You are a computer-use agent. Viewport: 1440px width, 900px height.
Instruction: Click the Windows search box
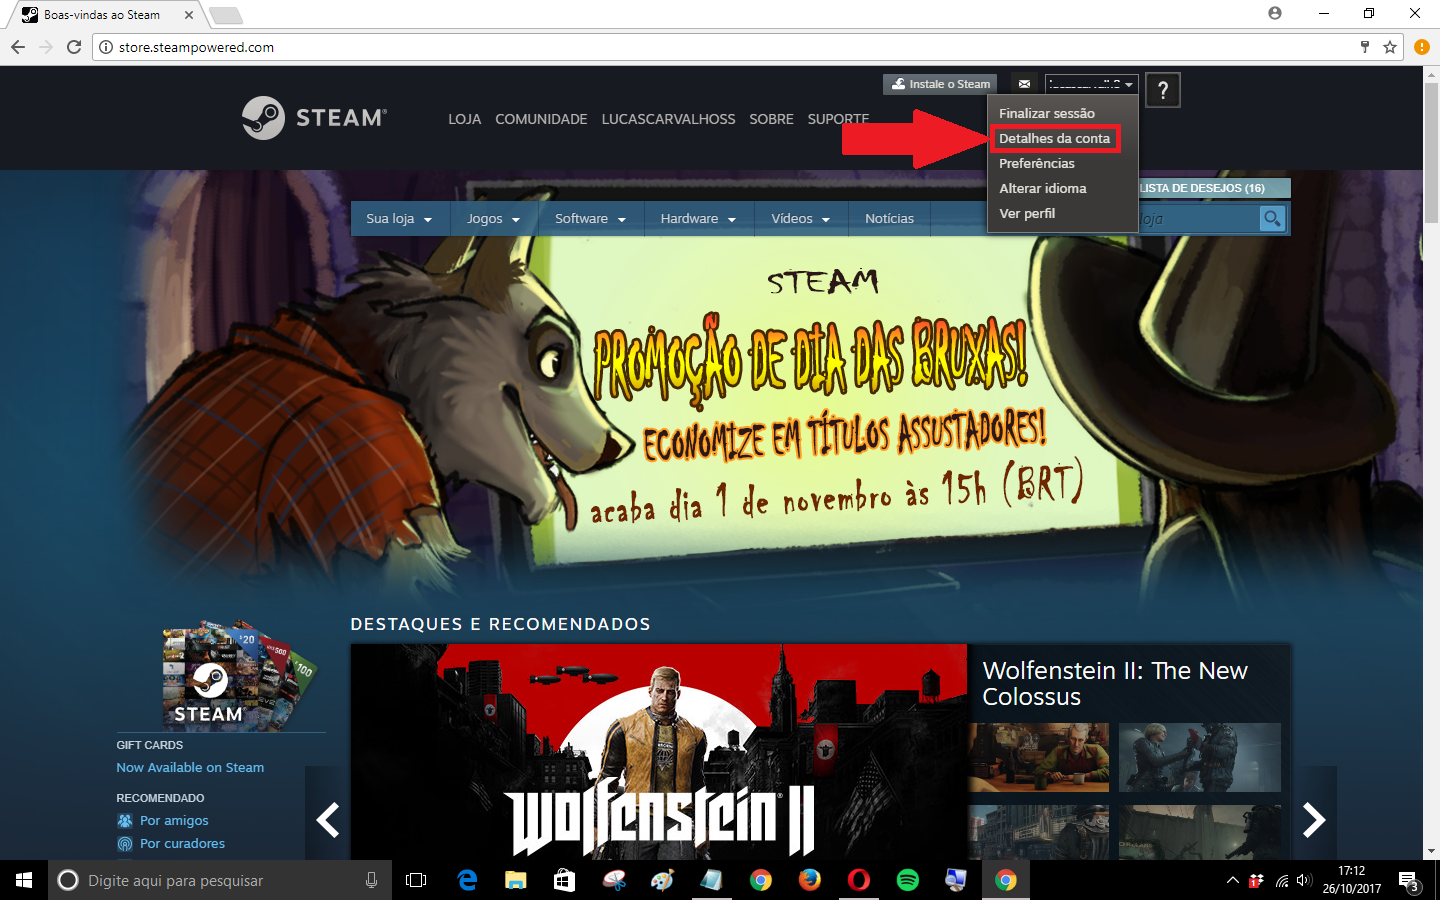[x=220, y=880]
